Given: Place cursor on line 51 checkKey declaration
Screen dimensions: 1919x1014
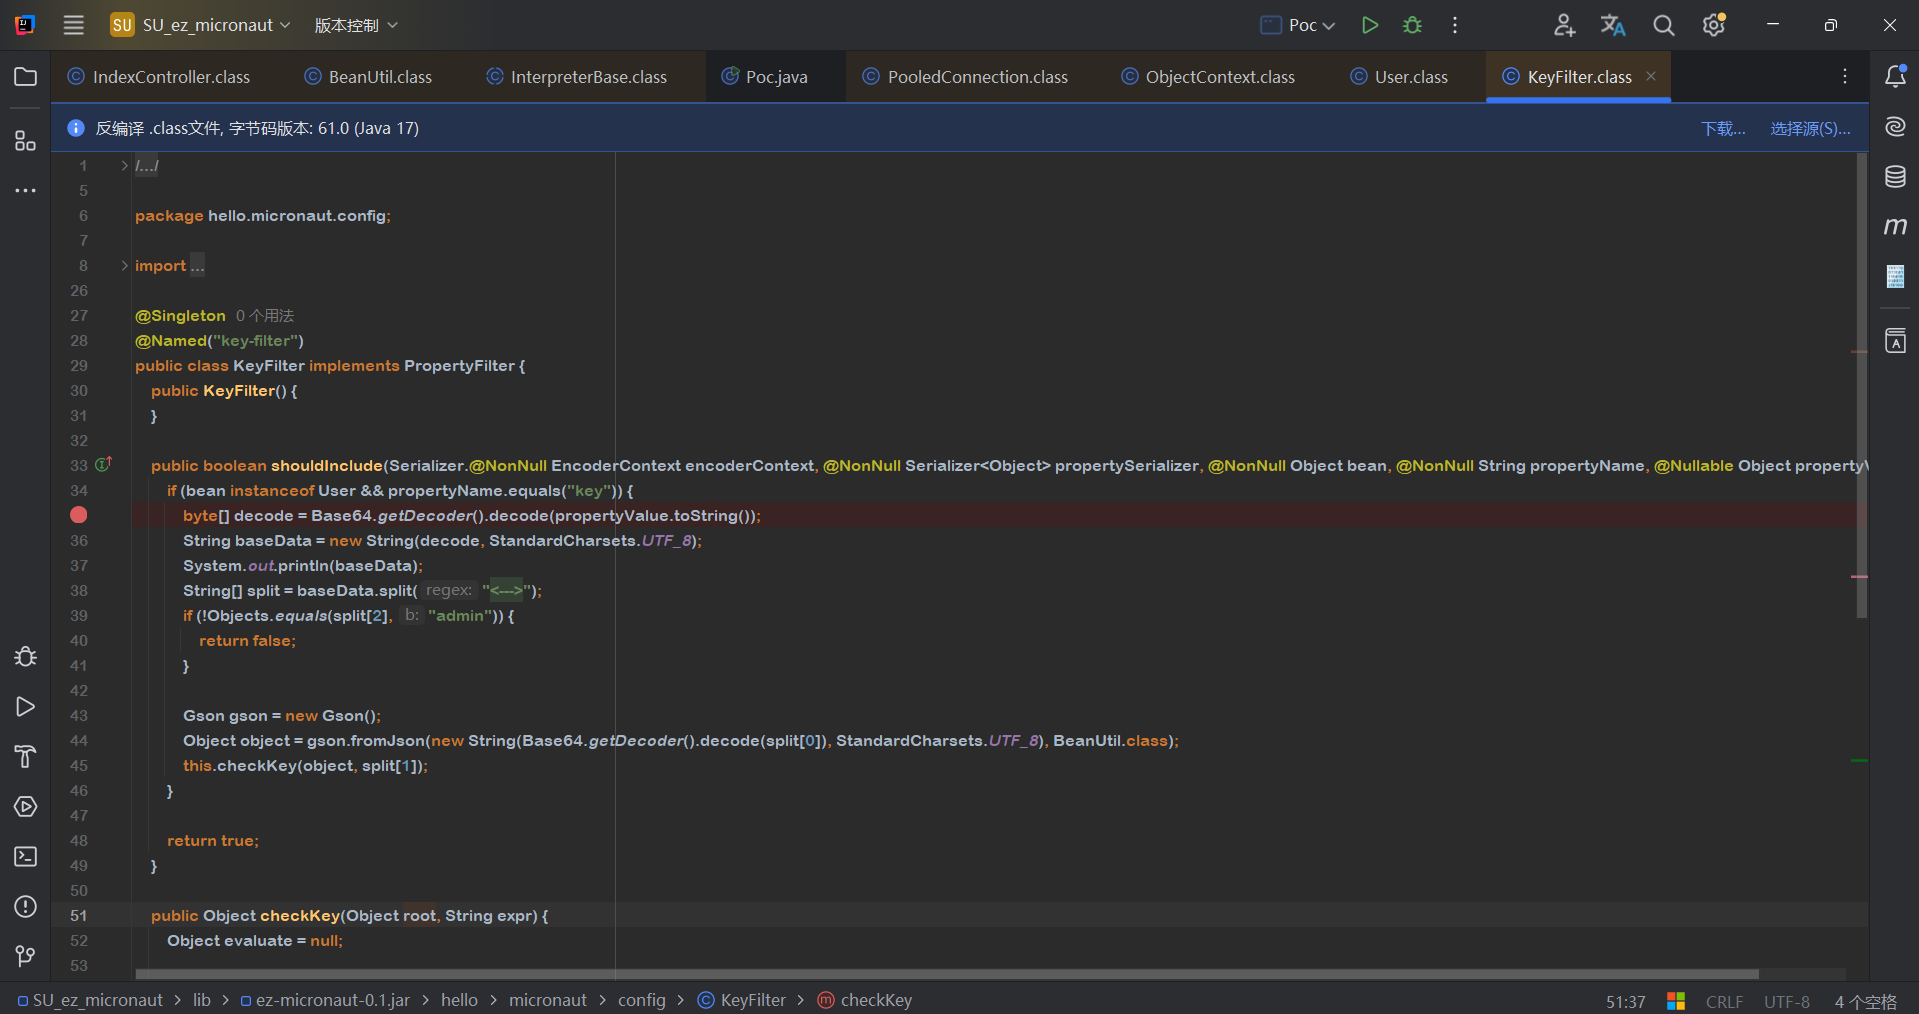Looking at the screenshot, I should click(x=349, y=916).
